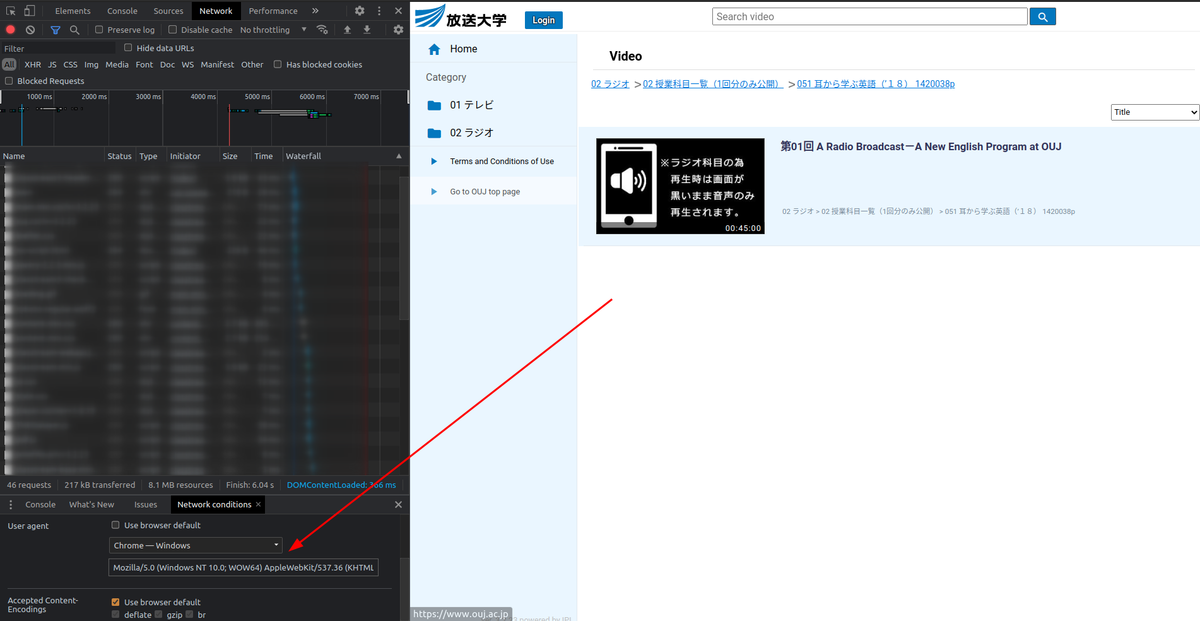Filter requests by Font type

point(144,65)
